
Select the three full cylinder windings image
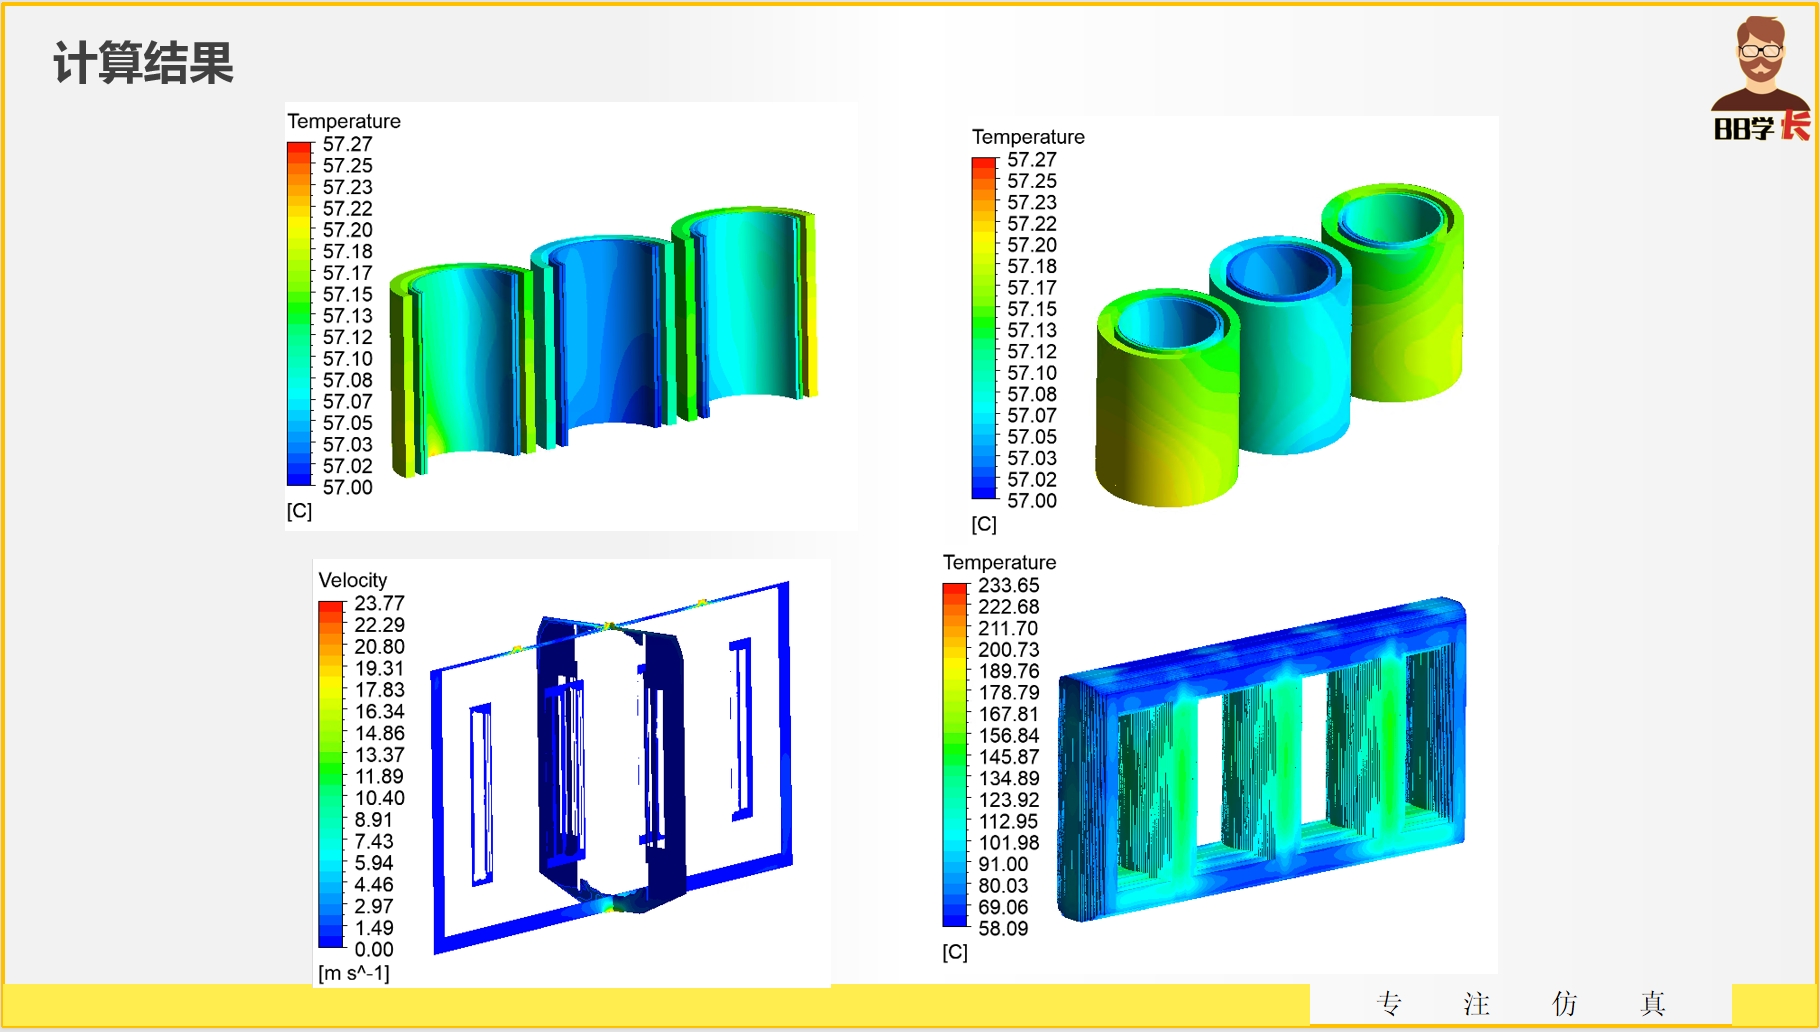coord(1279,345)
